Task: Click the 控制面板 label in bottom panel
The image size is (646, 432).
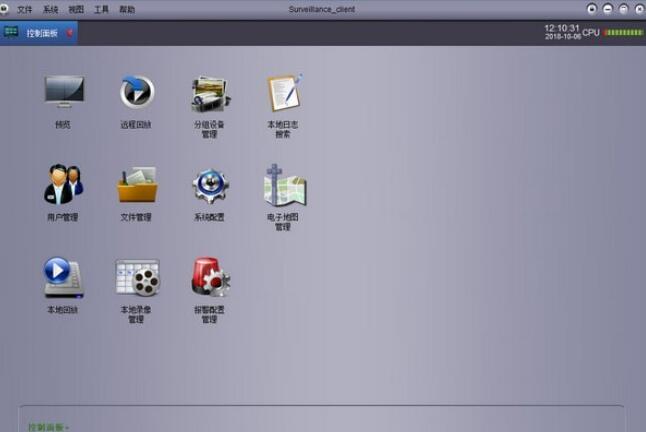Action: tap(46, 427)
